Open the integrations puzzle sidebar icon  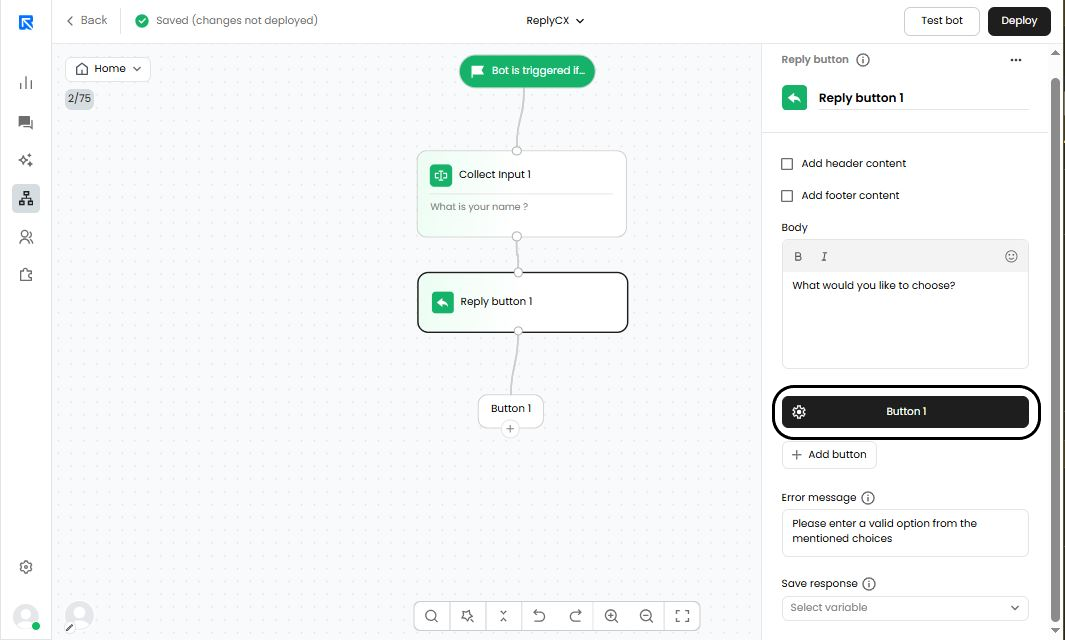point(26,275)
